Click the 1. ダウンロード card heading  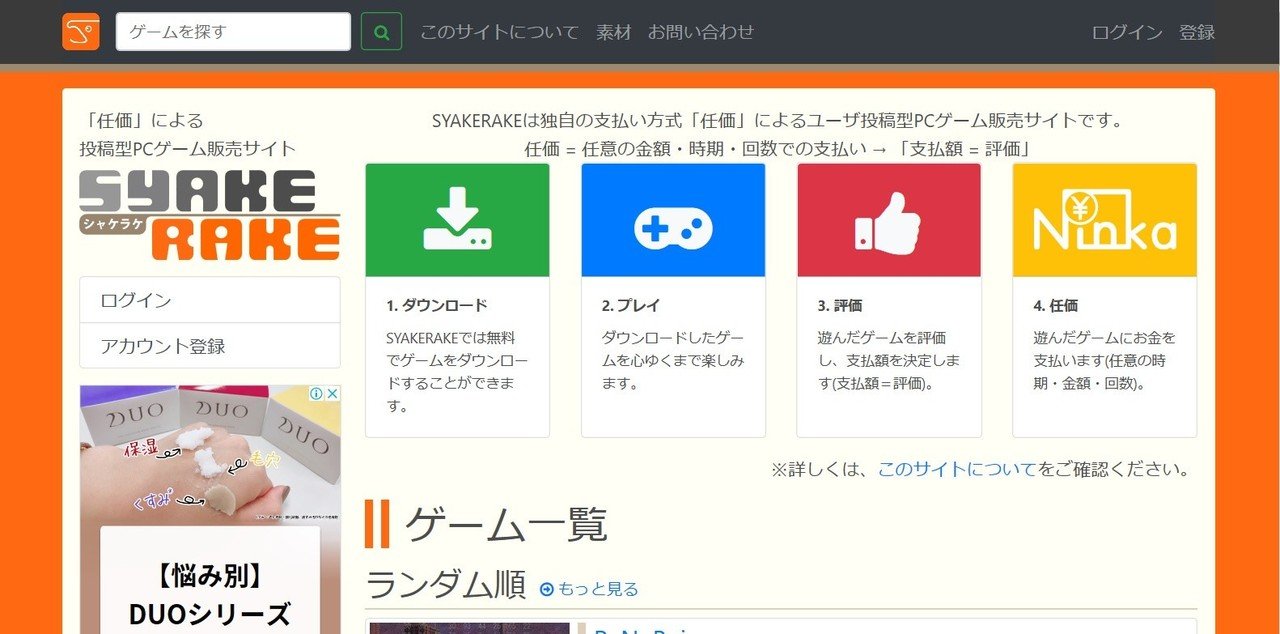(437, 305)
